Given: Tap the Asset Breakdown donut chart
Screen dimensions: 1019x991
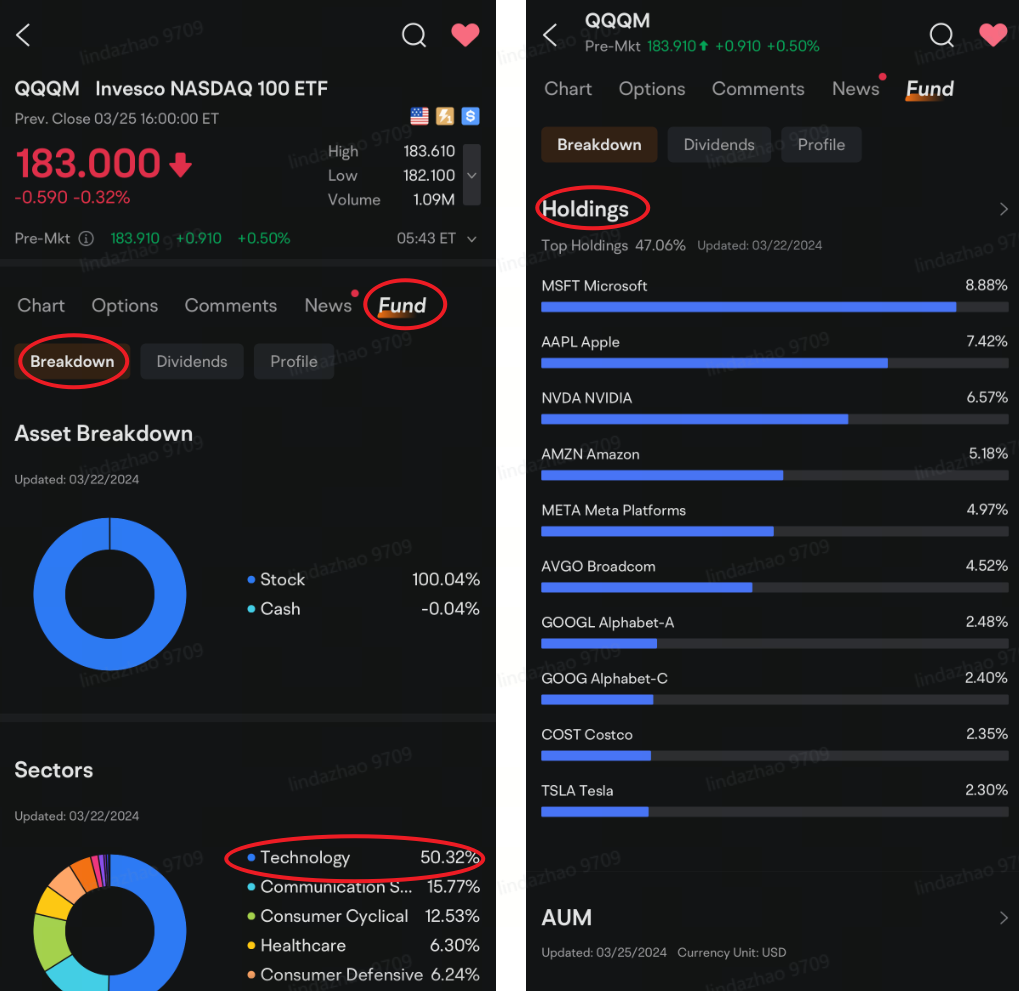Looking at the screenshot, I should coord(110,594).
